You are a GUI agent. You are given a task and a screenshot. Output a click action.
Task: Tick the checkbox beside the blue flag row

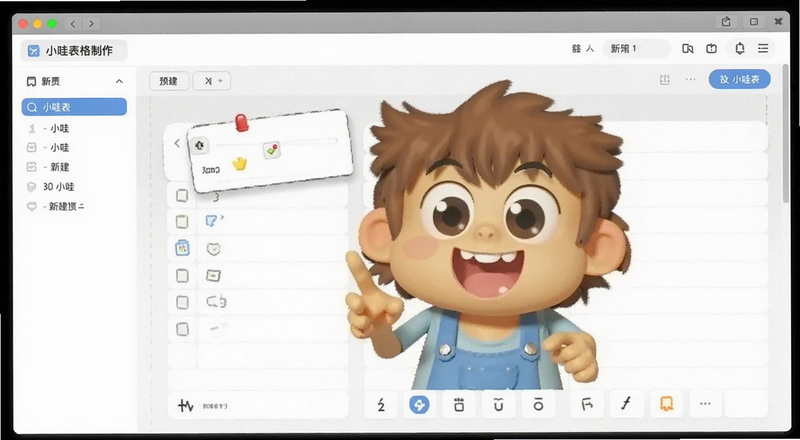pos(182,222)
